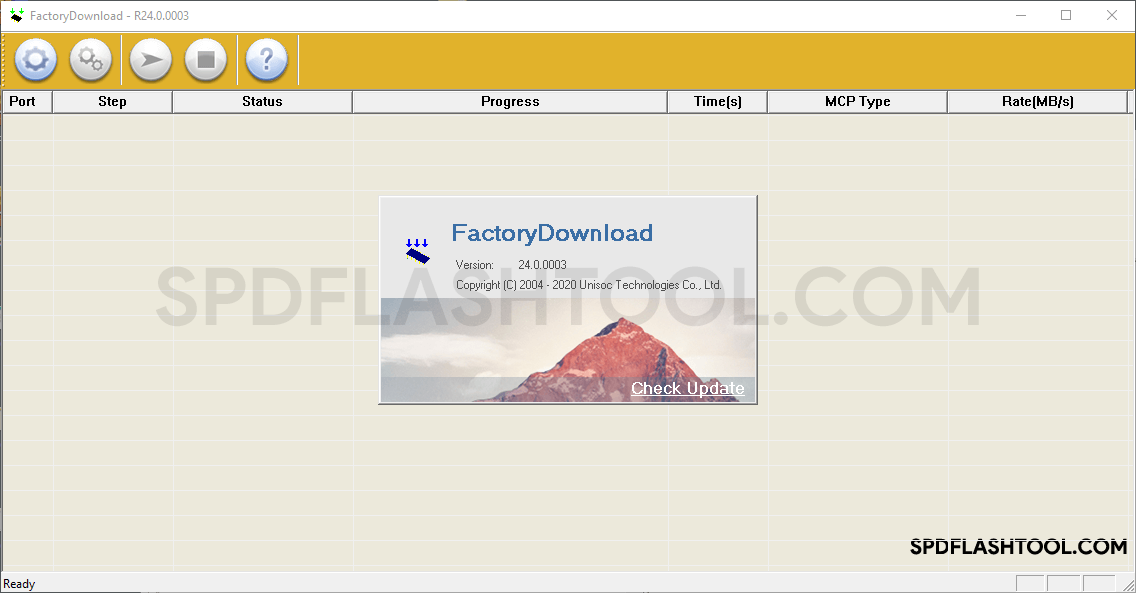Image resolution: width=1136 pixels, height=593 pixels.
Task: Click the FactoryDownload app icon in title bar
Action: 16,15
